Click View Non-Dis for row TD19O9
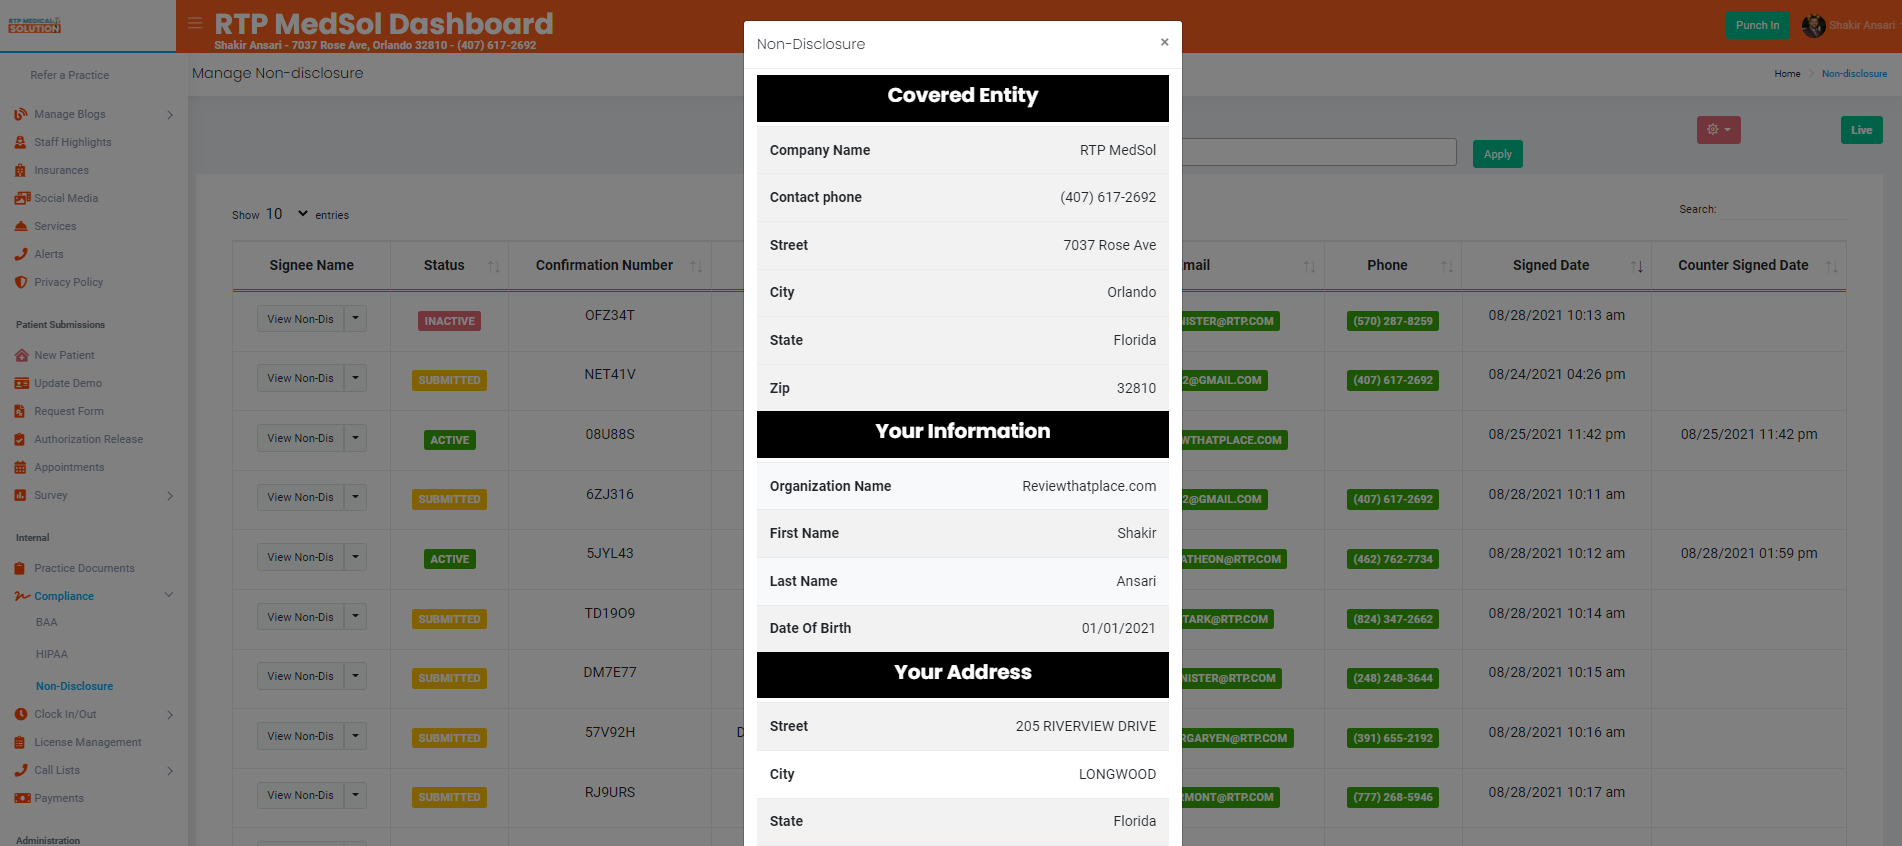1902x846 pixels. [300, 617]
